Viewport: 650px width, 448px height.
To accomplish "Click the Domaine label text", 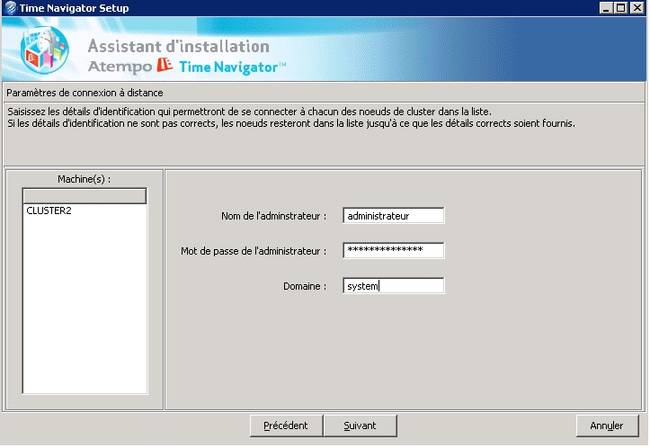I will 305,286.
